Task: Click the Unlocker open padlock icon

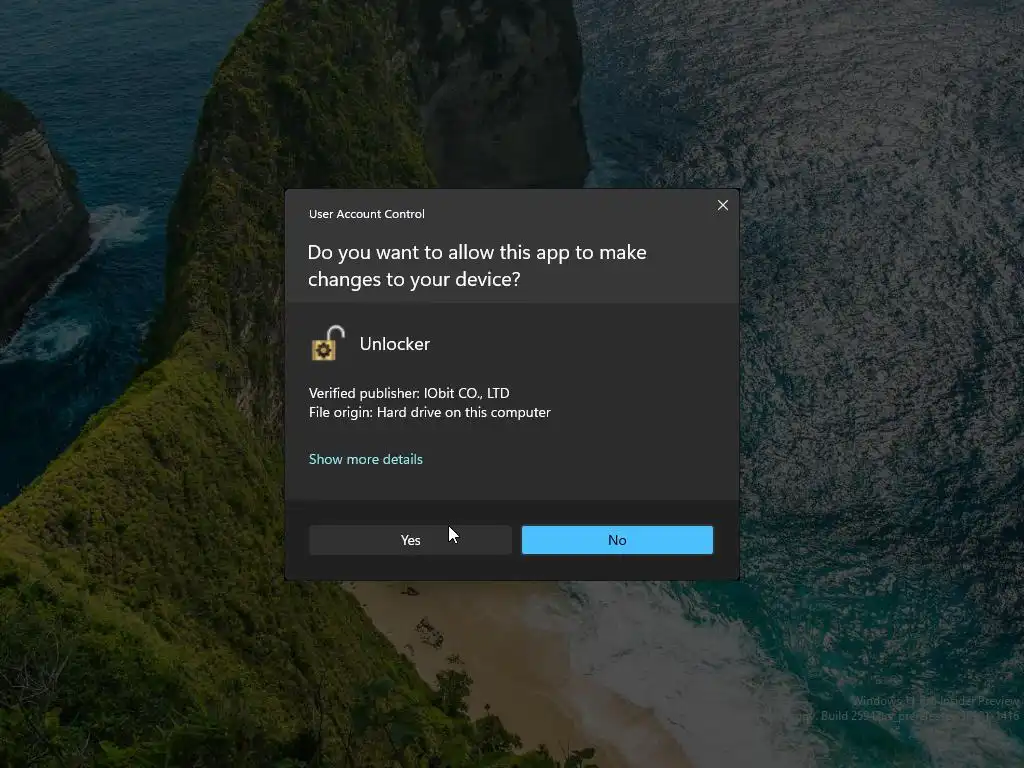Action: click(x=328, y=344)
